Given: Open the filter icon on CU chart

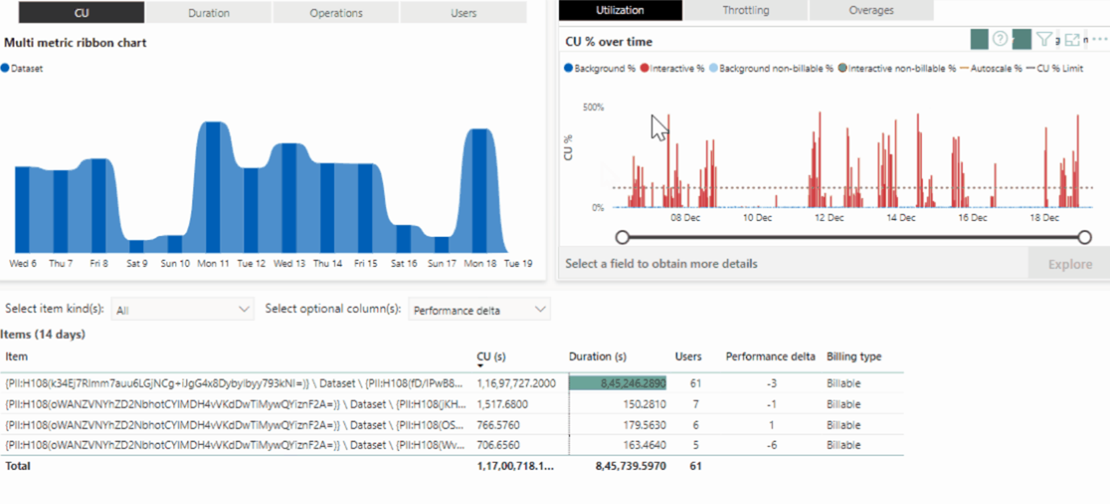Looking at the screenshot, I should 1044,40.
